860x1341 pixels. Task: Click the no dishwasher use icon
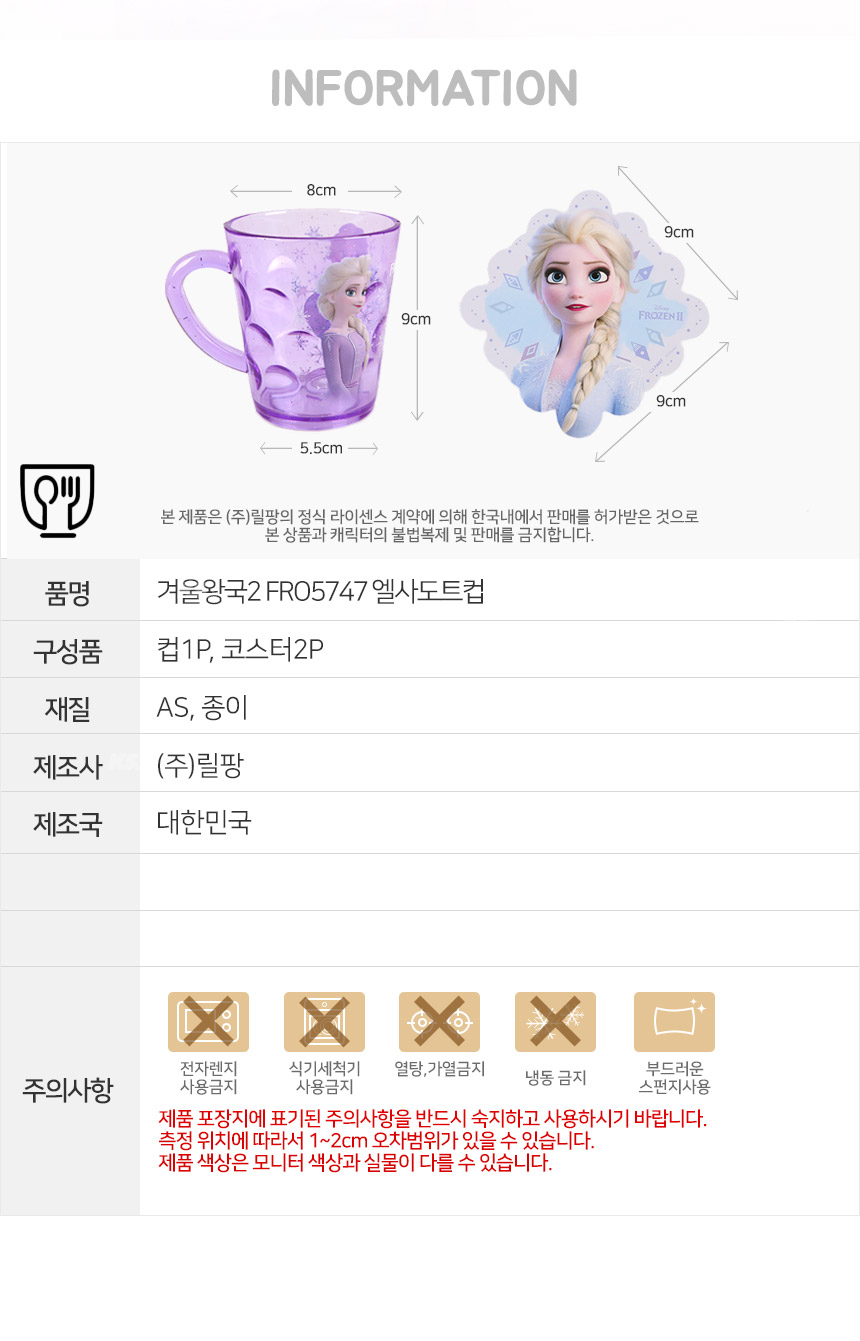[x=324, y=1021]
